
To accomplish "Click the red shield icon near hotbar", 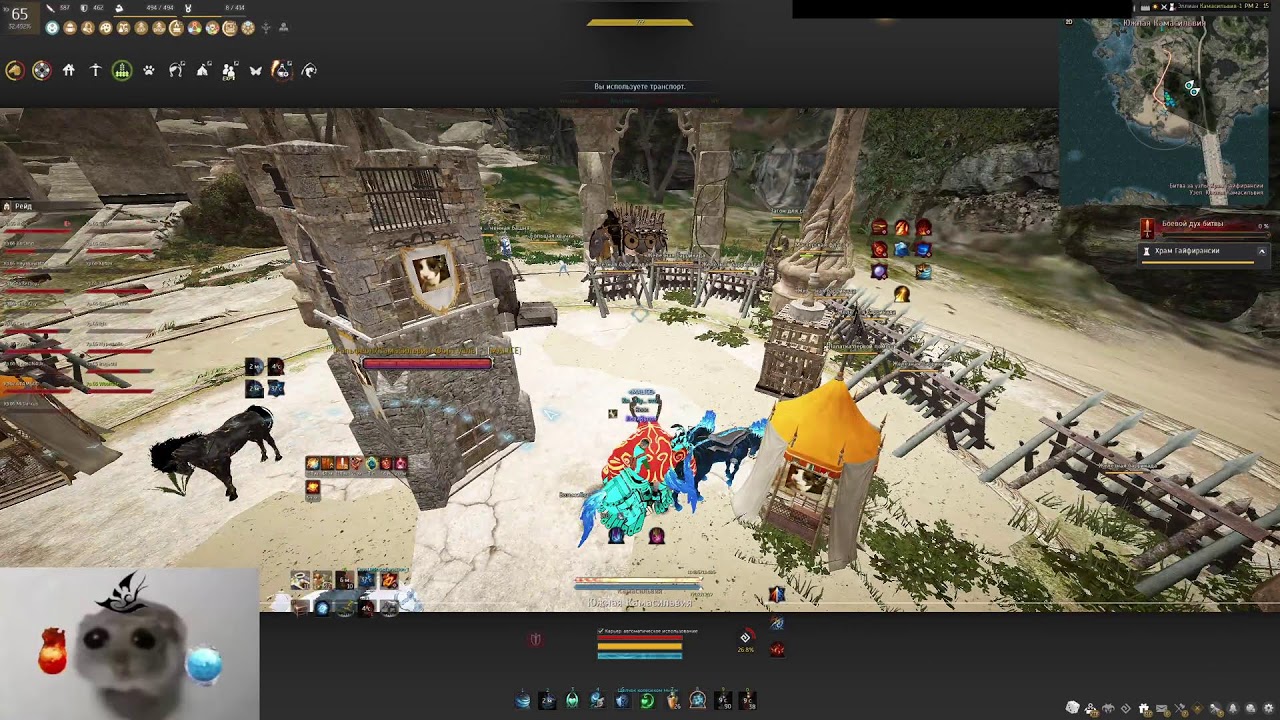I will coord(536,639).
